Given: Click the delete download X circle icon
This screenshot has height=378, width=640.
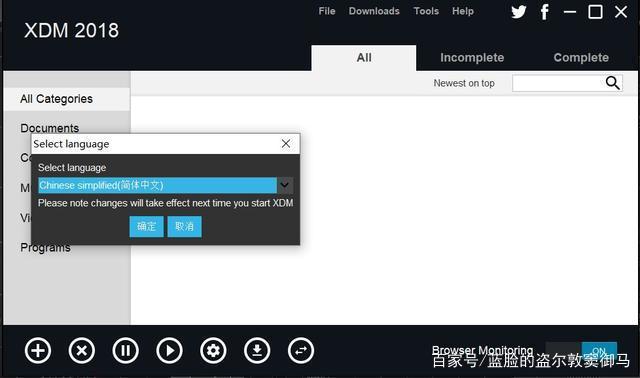Looking at the screenshot, I should [82, 350].
